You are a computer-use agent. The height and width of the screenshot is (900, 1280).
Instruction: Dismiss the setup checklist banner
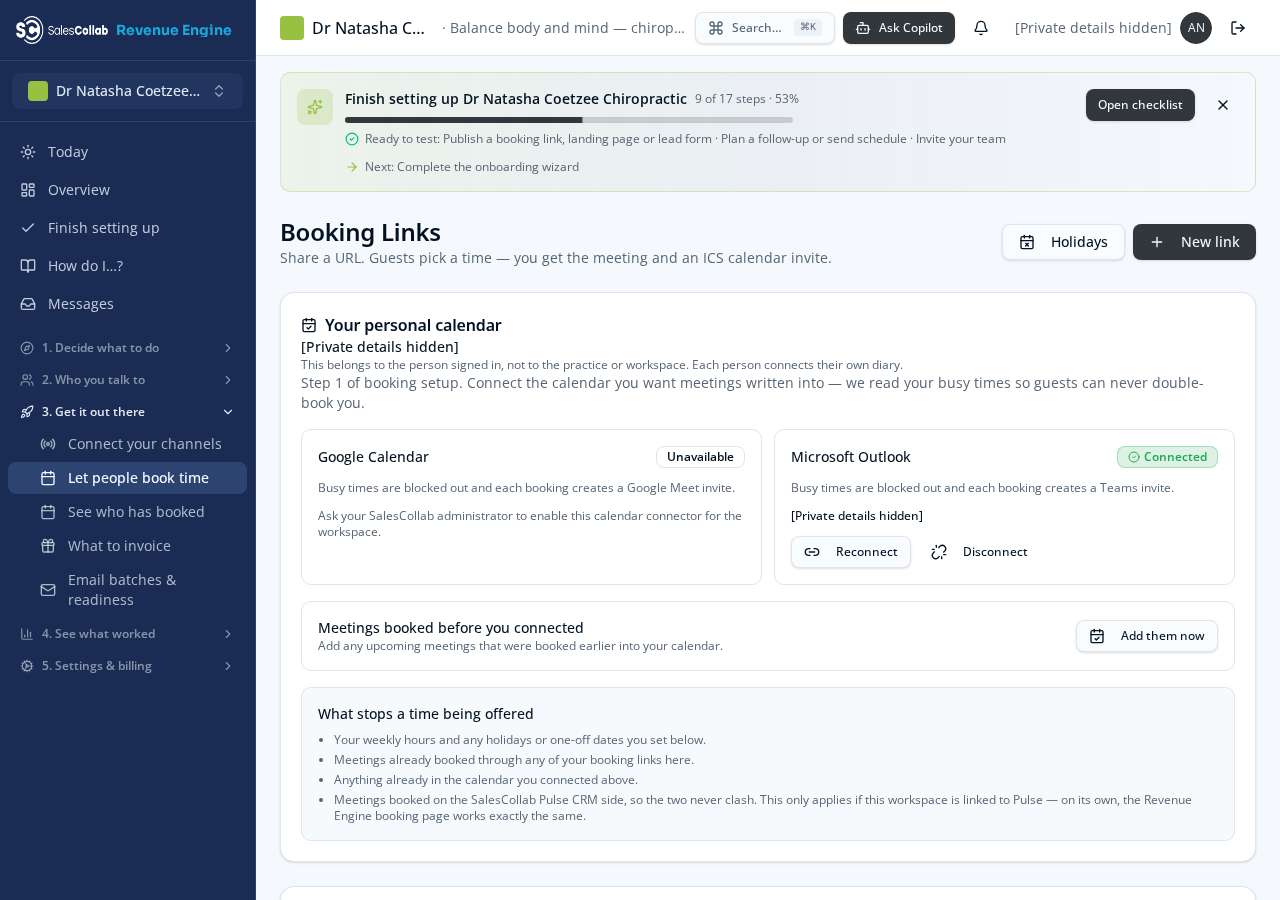pyautogui.click(x=1223, y=105)
